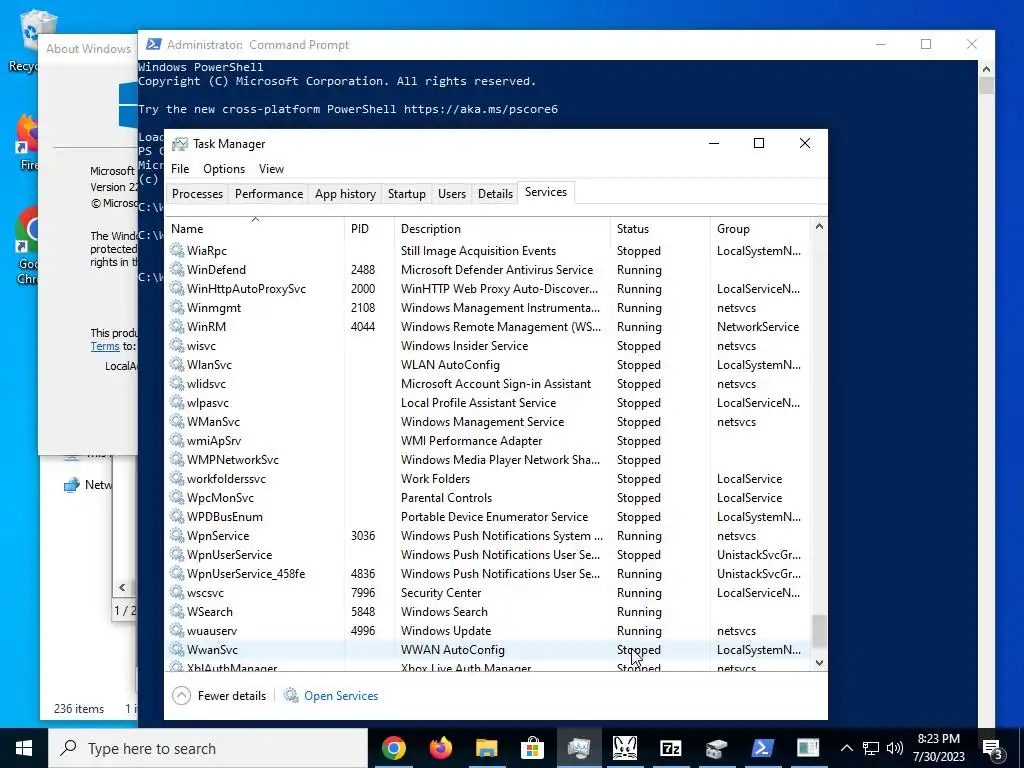
Task: Sort services by Status column
Action: click(x=660, y=229)
